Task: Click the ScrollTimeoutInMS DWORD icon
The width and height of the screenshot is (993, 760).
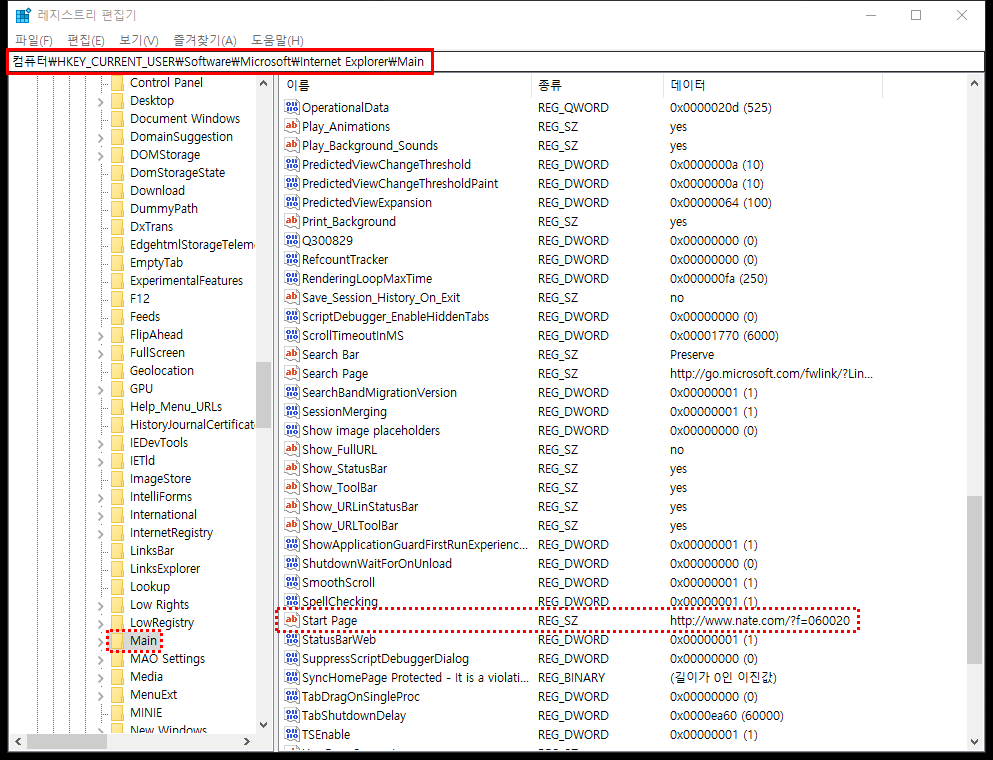Action: (291, 335)
